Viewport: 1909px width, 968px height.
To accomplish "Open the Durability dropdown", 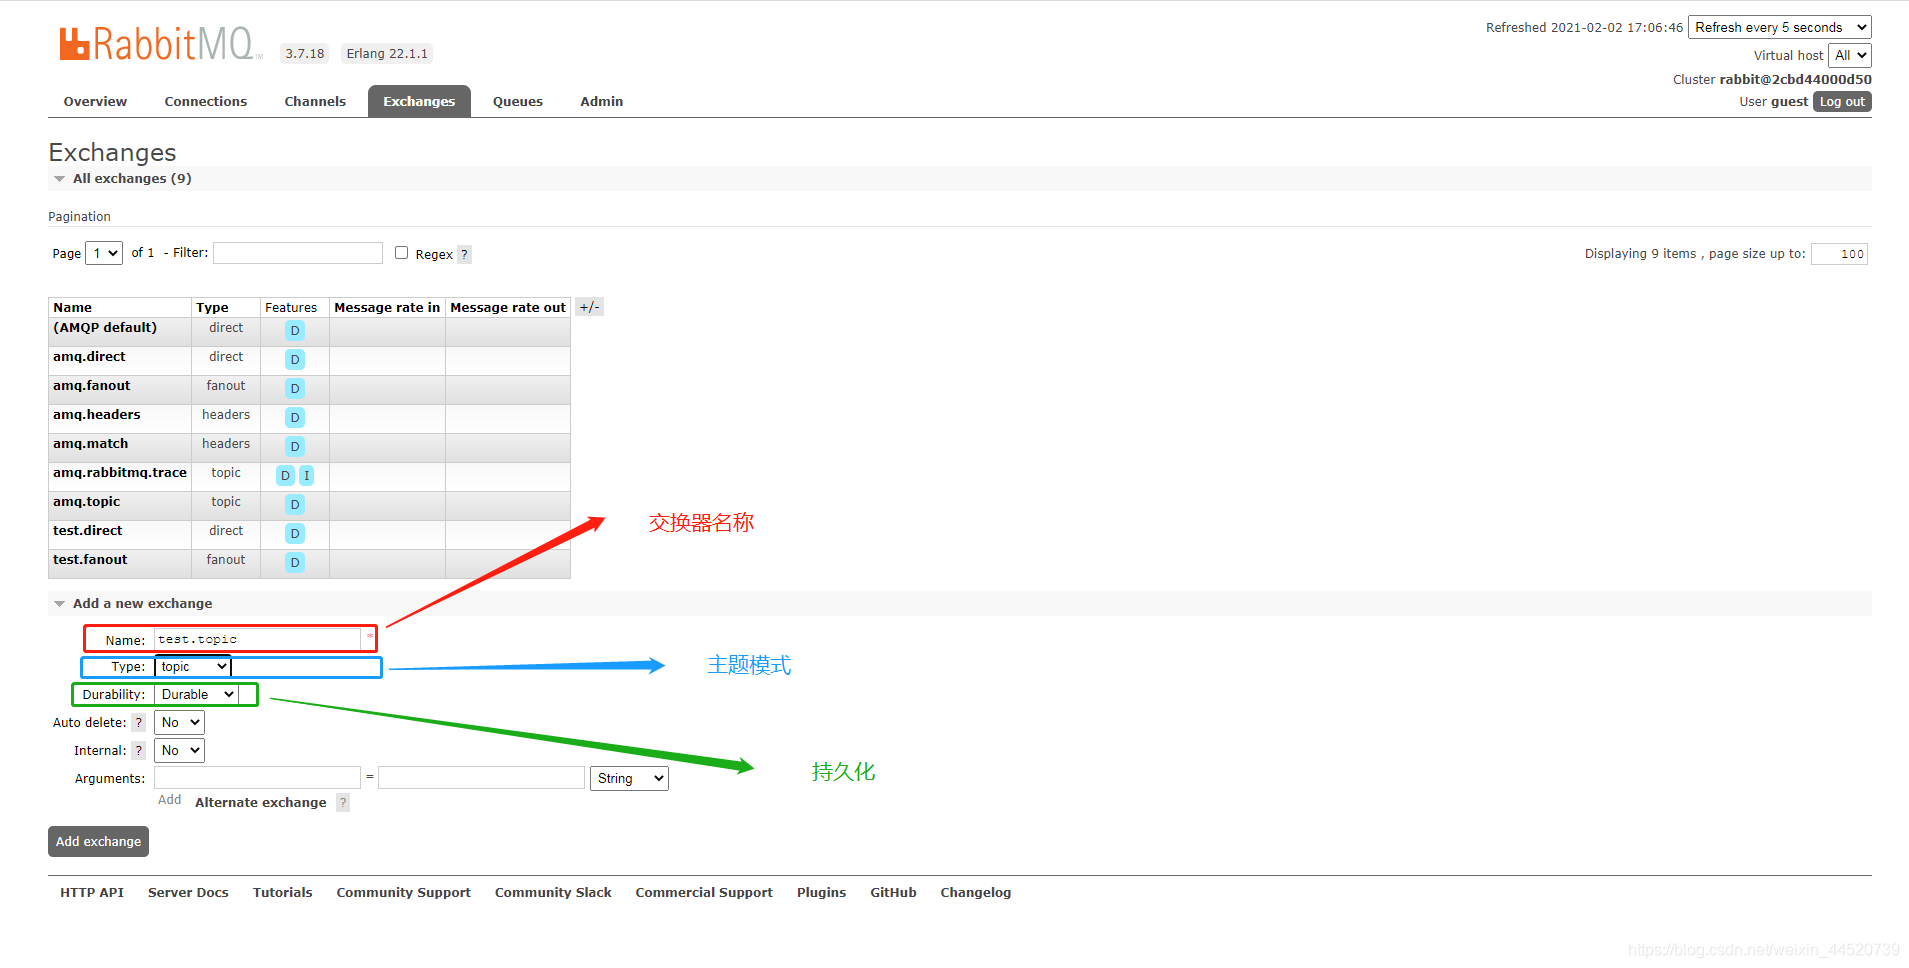I will (x=197, y=695).
